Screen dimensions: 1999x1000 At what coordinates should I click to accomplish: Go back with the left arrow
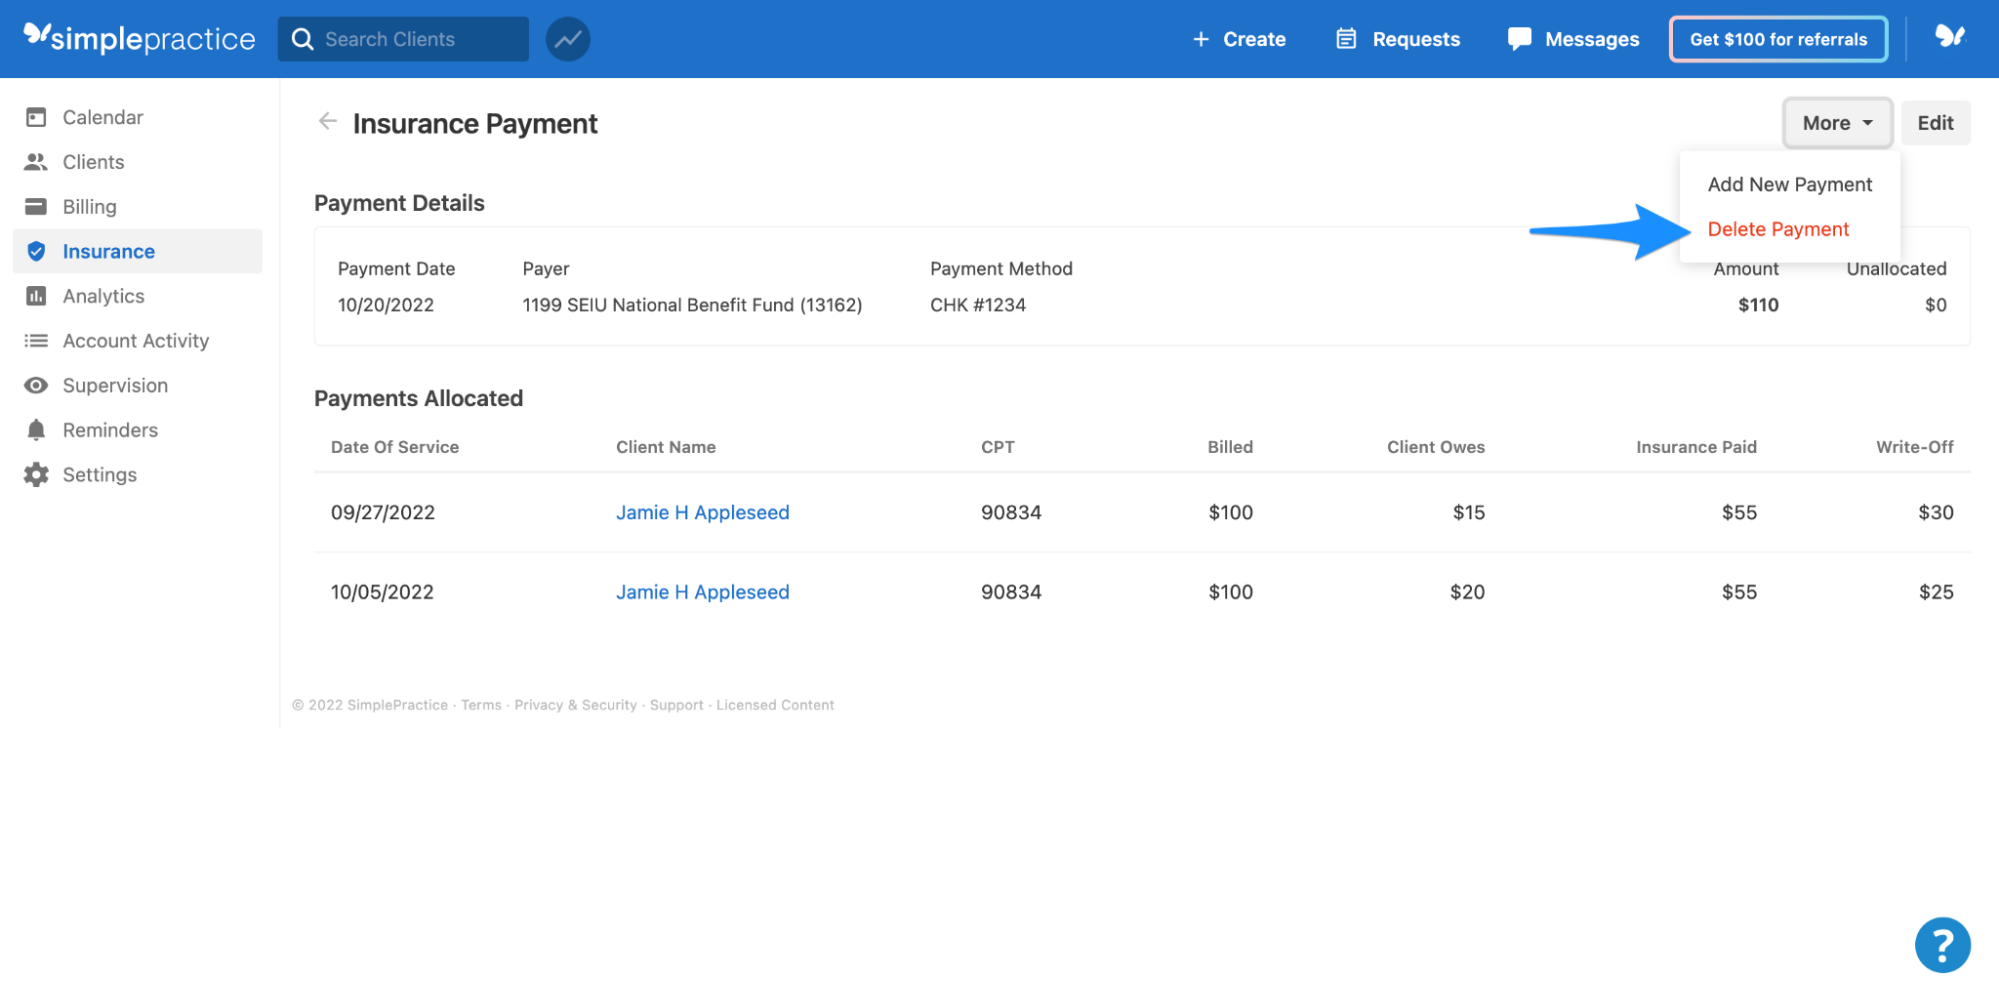327,121
